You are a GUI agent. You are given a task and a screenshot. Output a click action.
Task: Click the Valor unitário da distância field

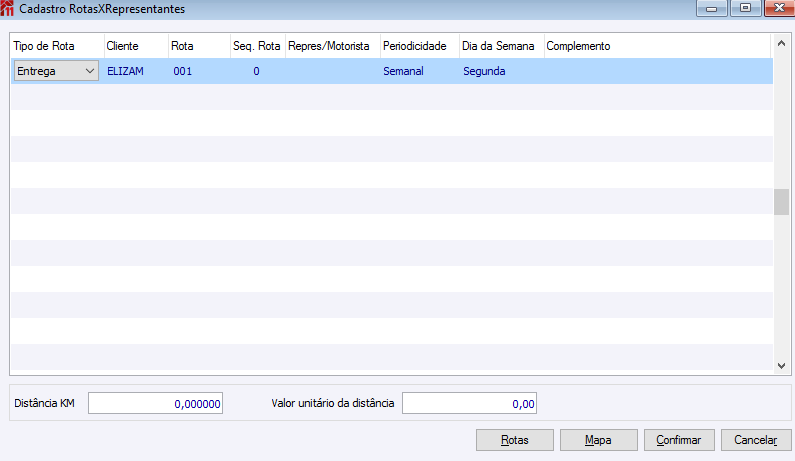coord(469,403)
